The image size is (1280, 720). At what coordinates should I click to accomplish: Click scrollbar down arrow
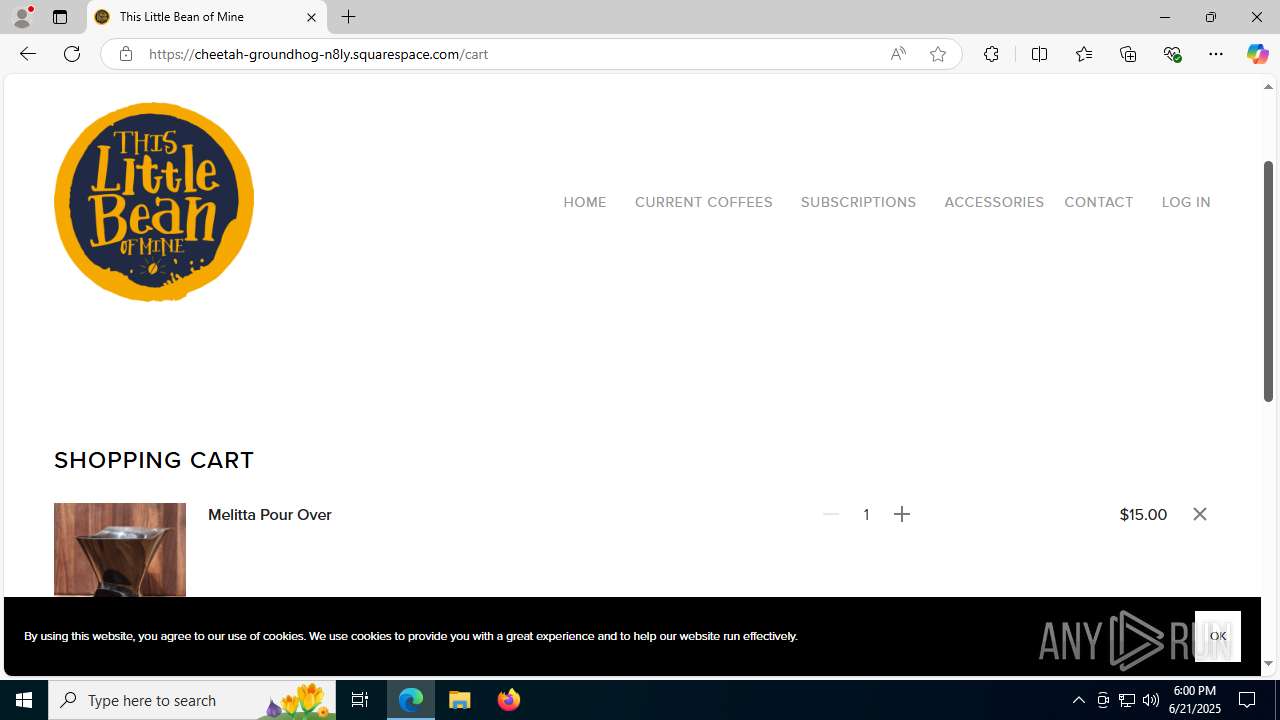1268,663
